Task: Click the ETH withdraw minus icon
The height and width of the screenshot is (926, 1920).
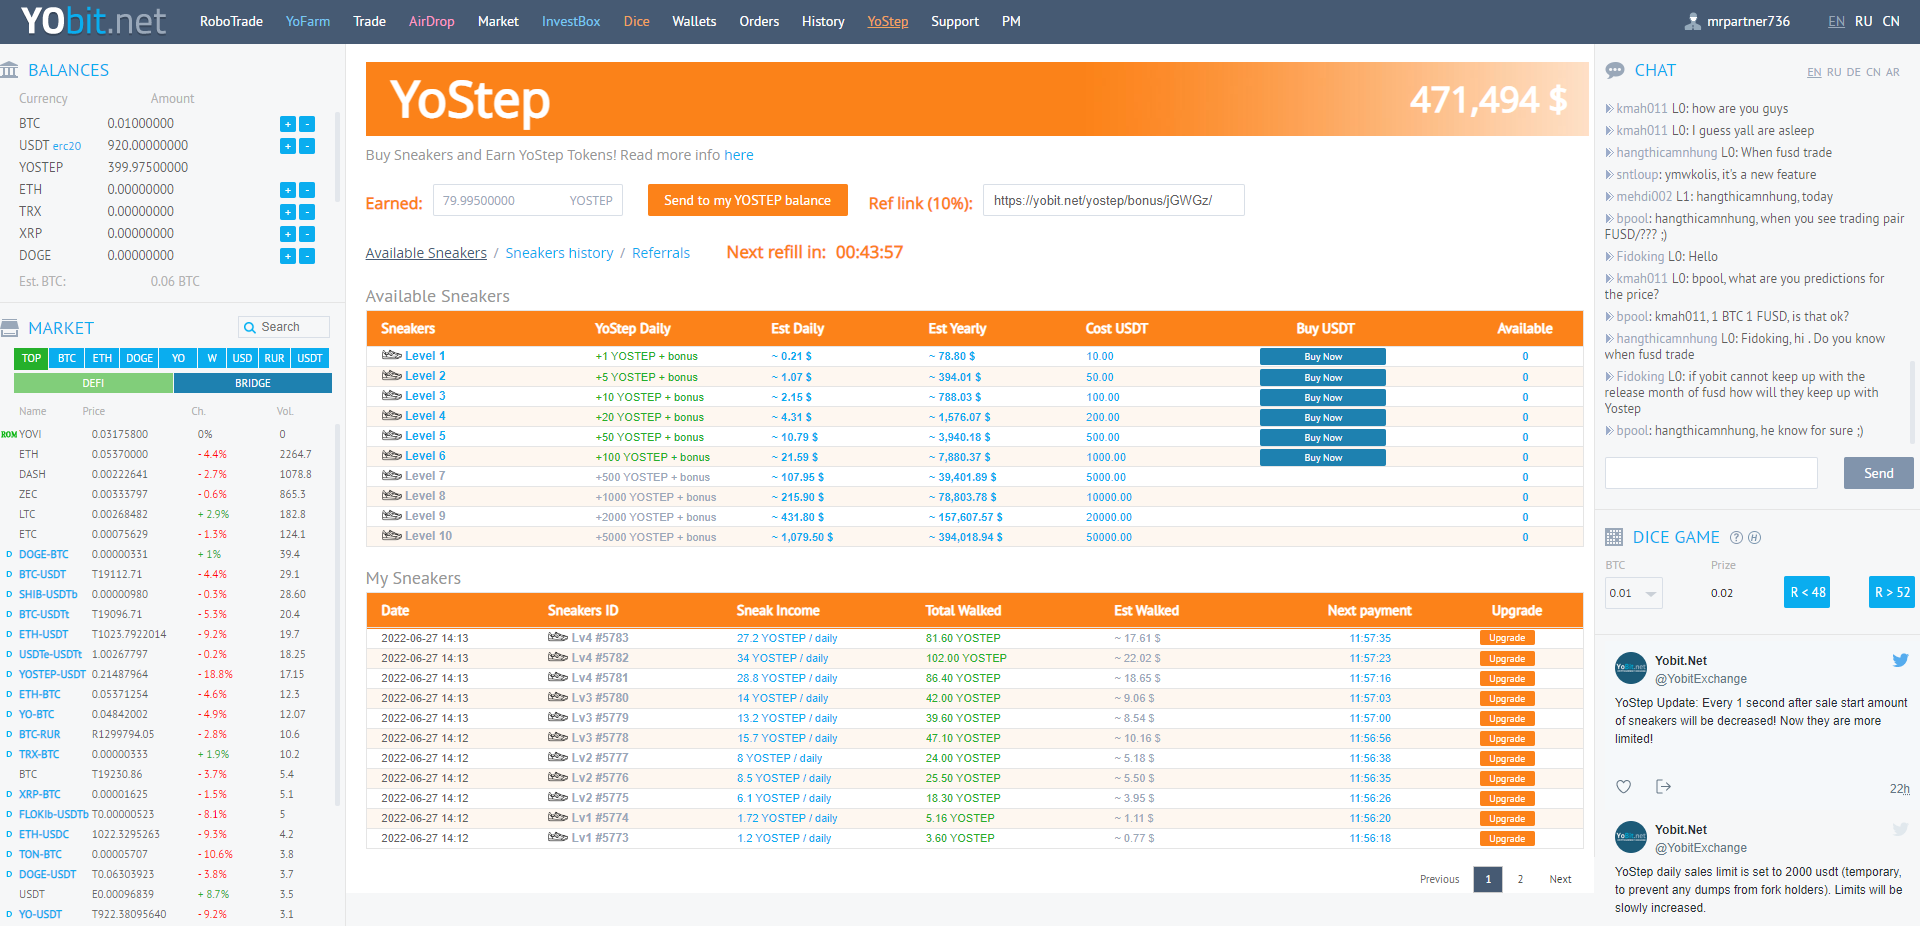Action: pyautogui.click(x=307, y=190)
